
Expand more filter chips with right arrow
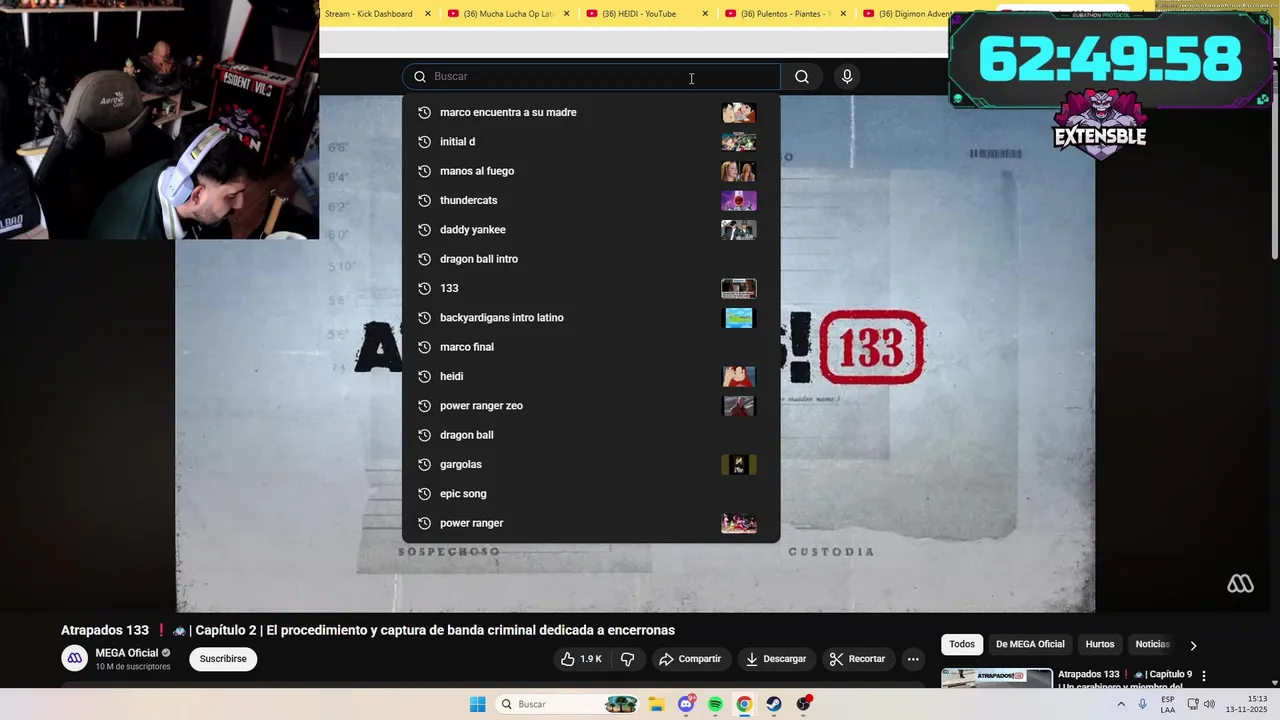click(1193, 645)
